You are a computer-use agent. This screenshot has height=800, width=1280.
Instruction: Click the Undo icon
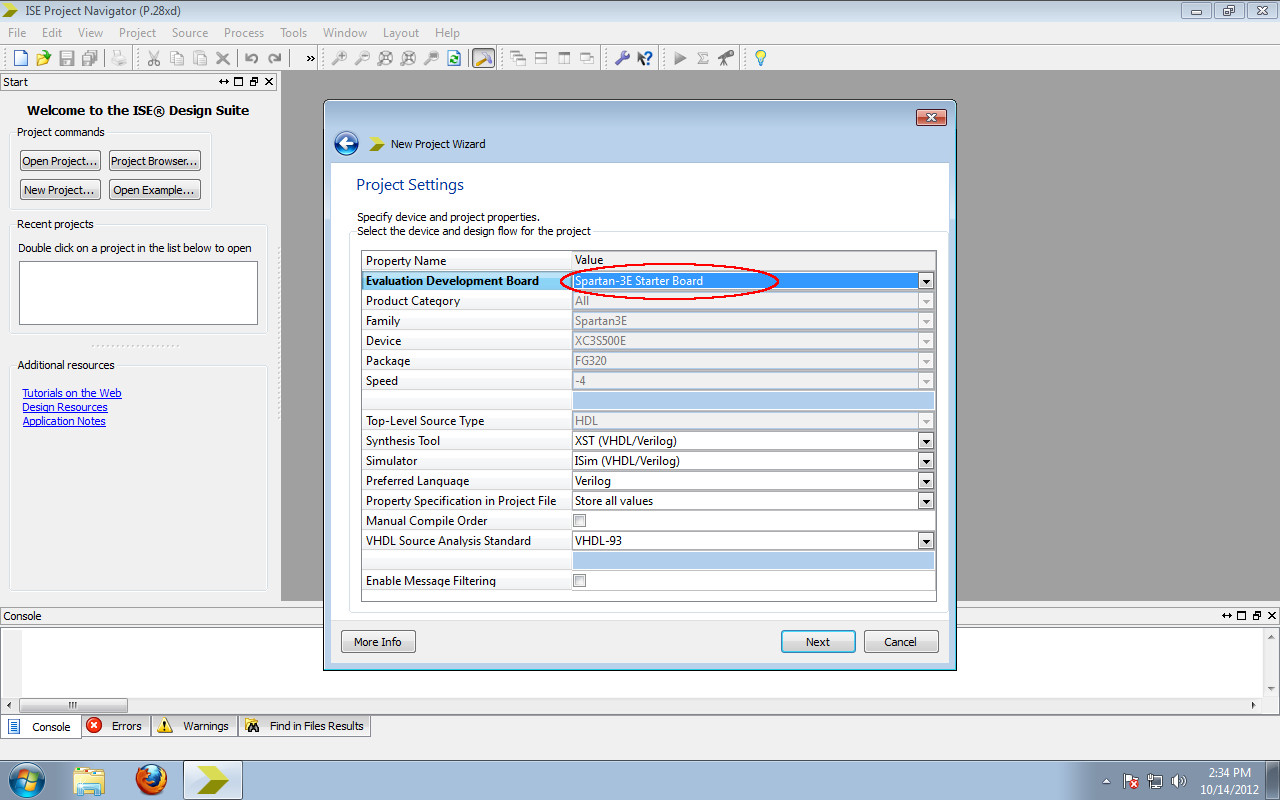pos(250,57)
